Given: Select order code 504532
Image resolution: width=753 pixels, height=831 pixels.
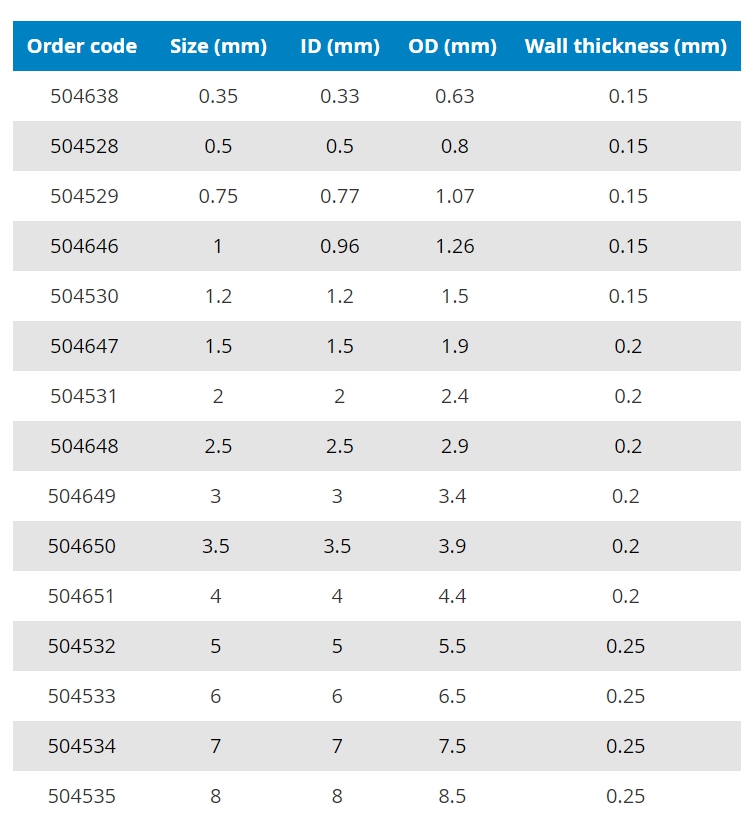Looking at the screenshot, I should (x=82, y=646).
